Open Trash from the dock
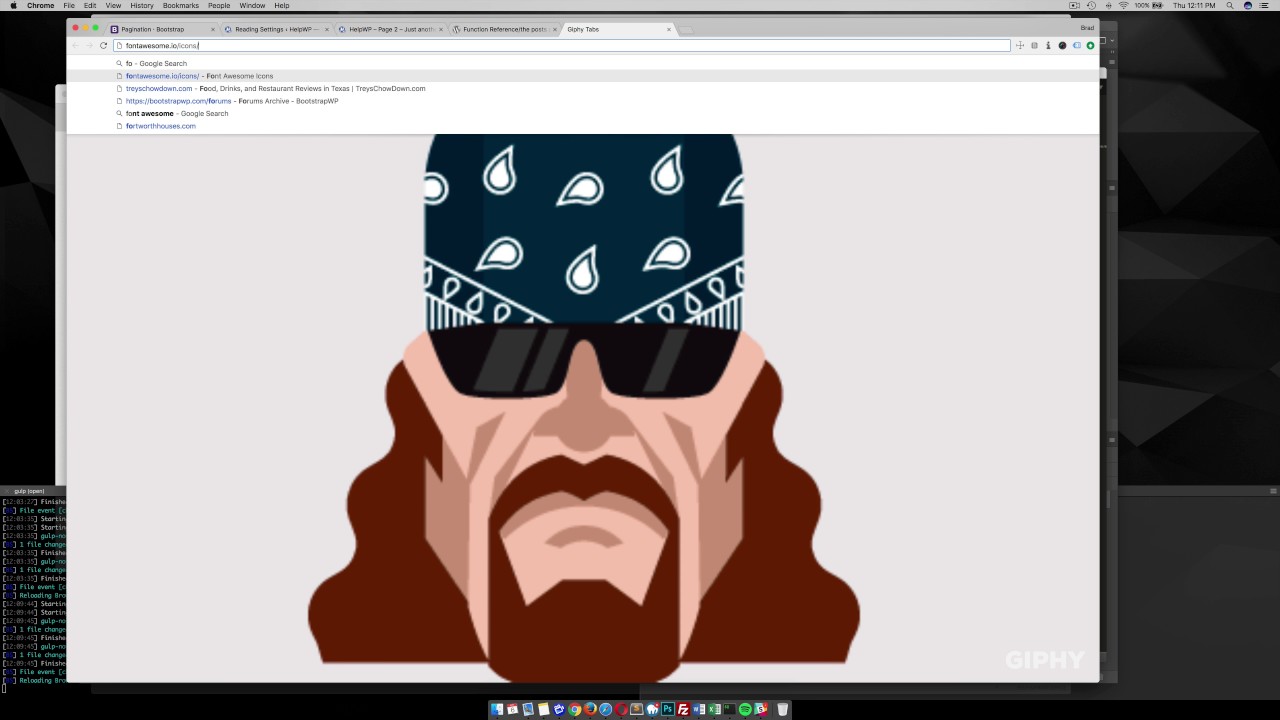This screenshot has height=720, width=1280. 783,709
